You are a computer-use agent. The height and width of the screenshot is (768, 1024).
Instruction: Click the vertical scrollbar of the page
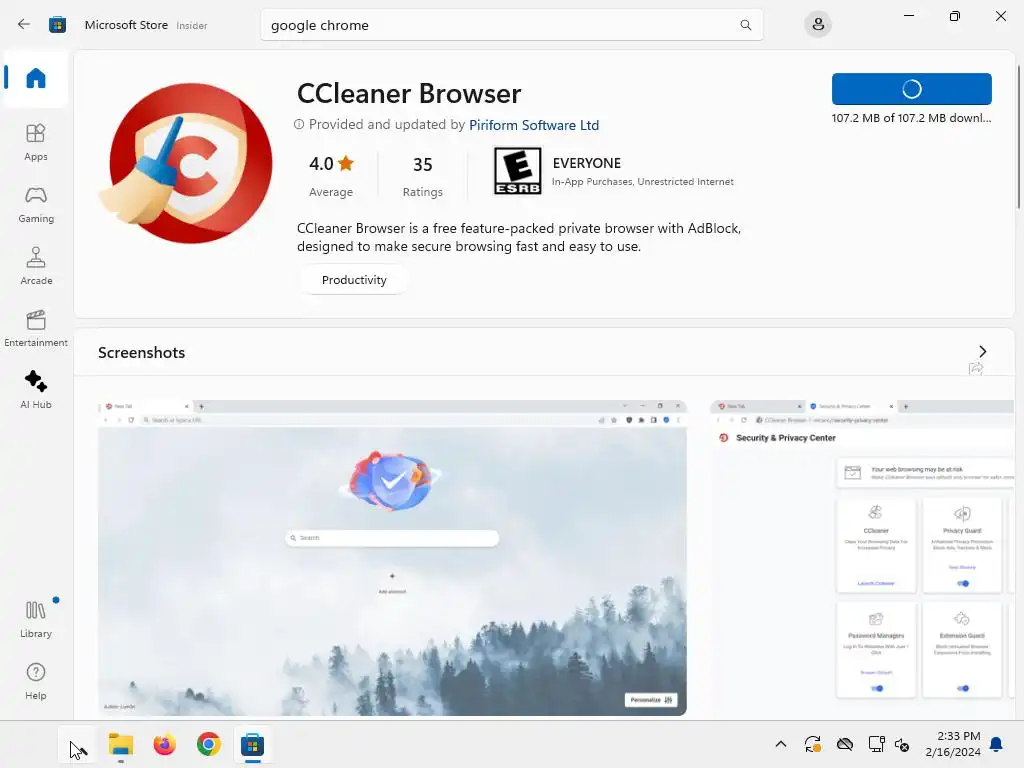point(1018,137)
